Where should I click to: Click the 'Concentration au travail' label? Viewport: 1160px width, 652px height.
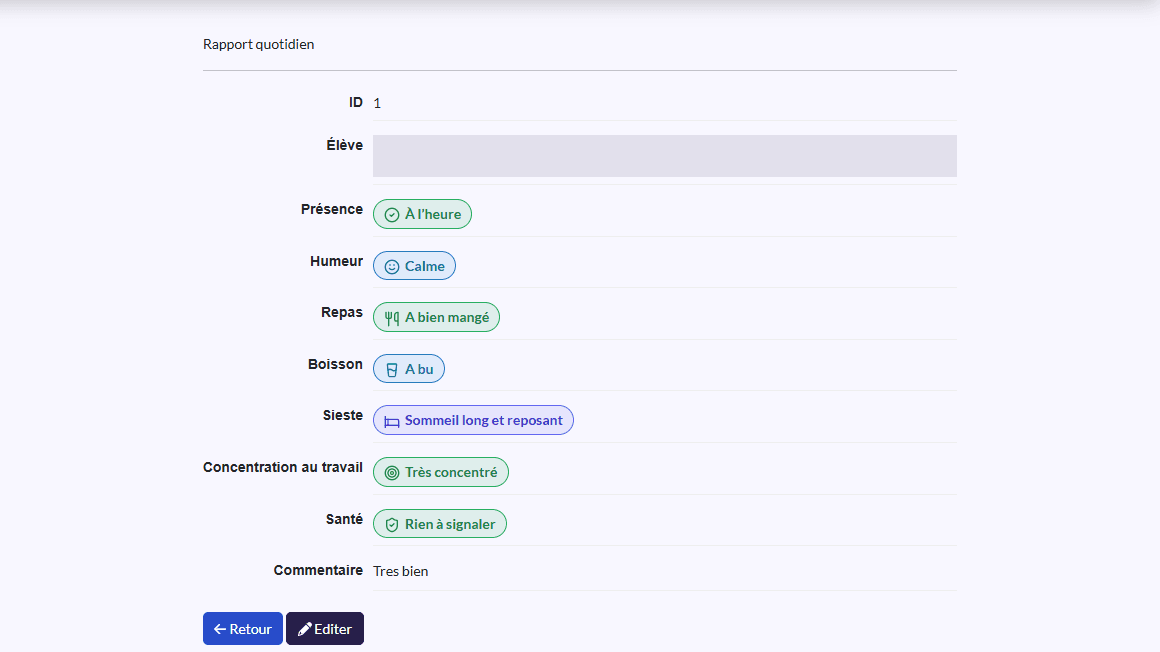(x=283, y=467)
